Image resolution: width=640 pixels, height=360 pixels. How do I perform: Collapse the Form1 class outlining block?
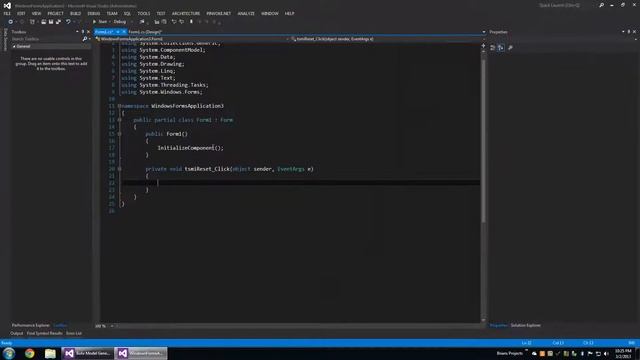[120, 120]
